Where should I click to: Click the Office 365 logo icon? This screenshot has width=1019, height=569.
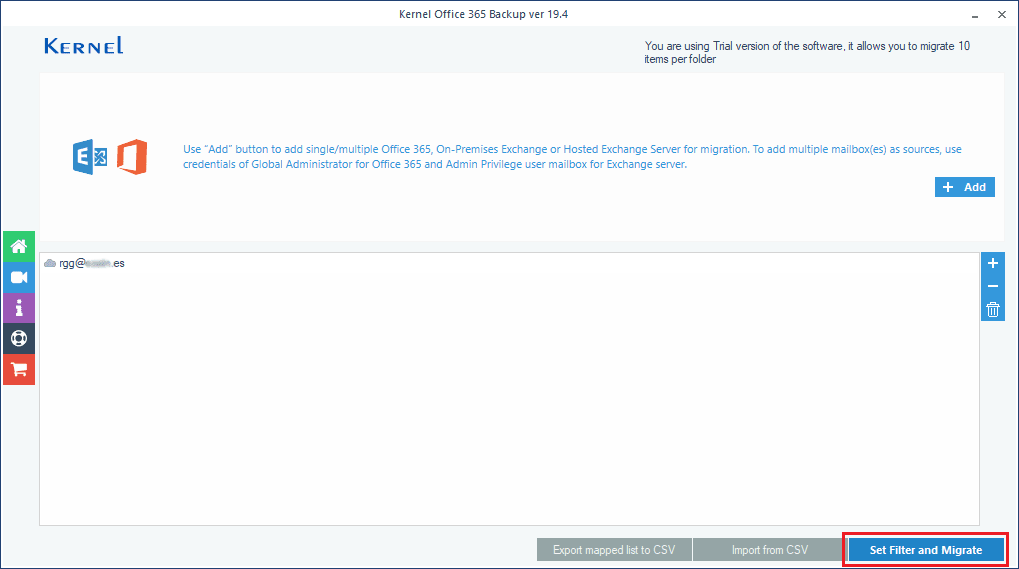(x=132, y=157)
